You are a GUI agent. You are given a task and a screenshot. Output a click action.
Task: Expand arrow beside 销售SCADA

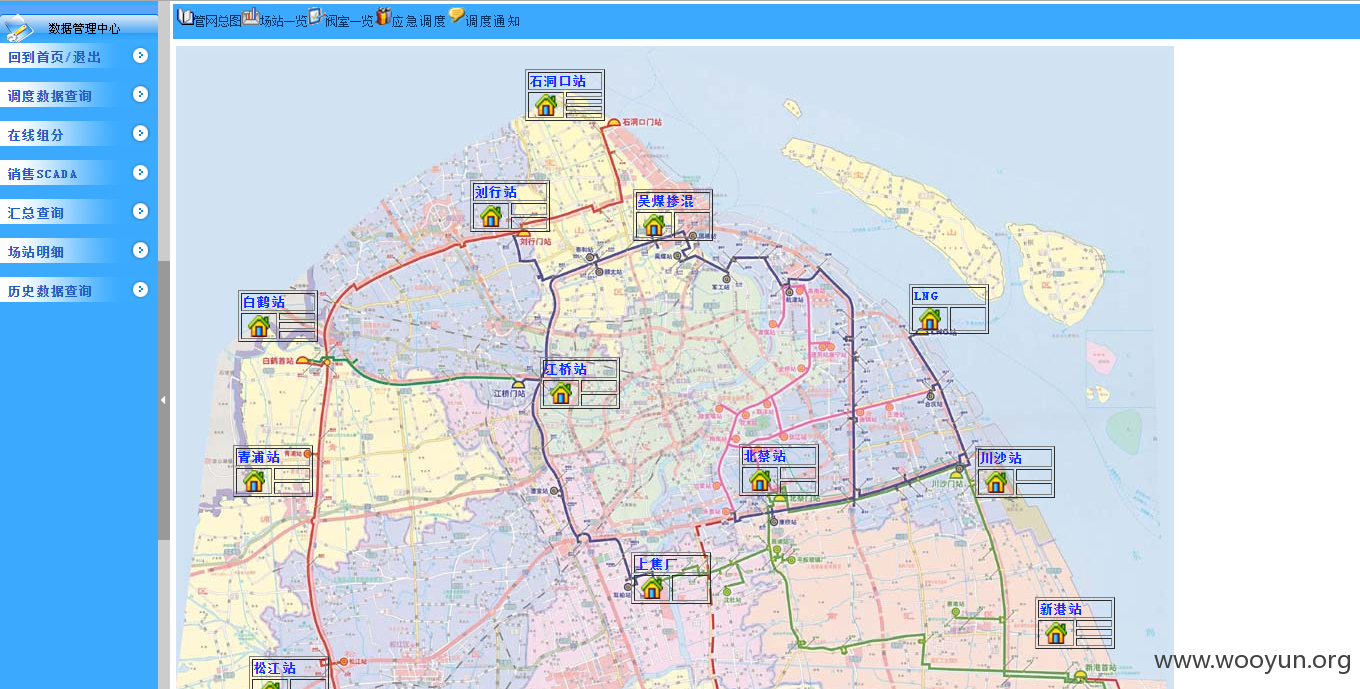(141, 172)
